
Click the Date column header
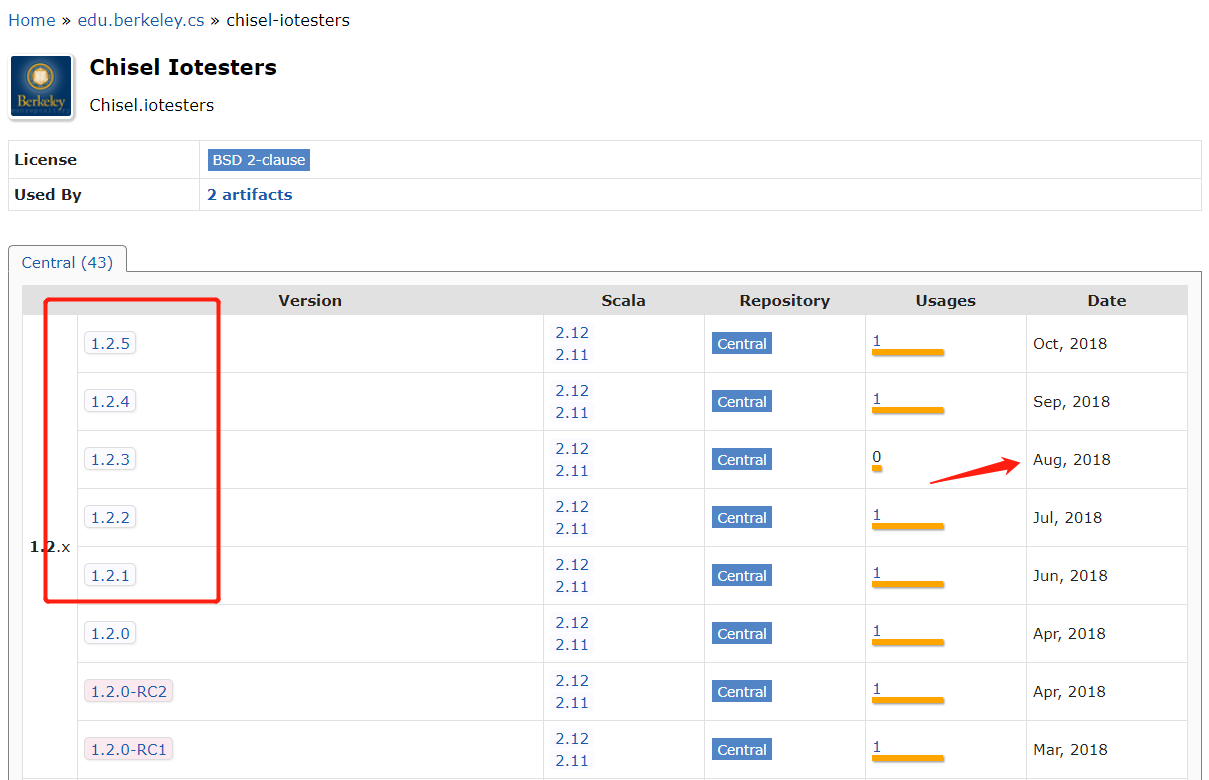click(1107, 301)
